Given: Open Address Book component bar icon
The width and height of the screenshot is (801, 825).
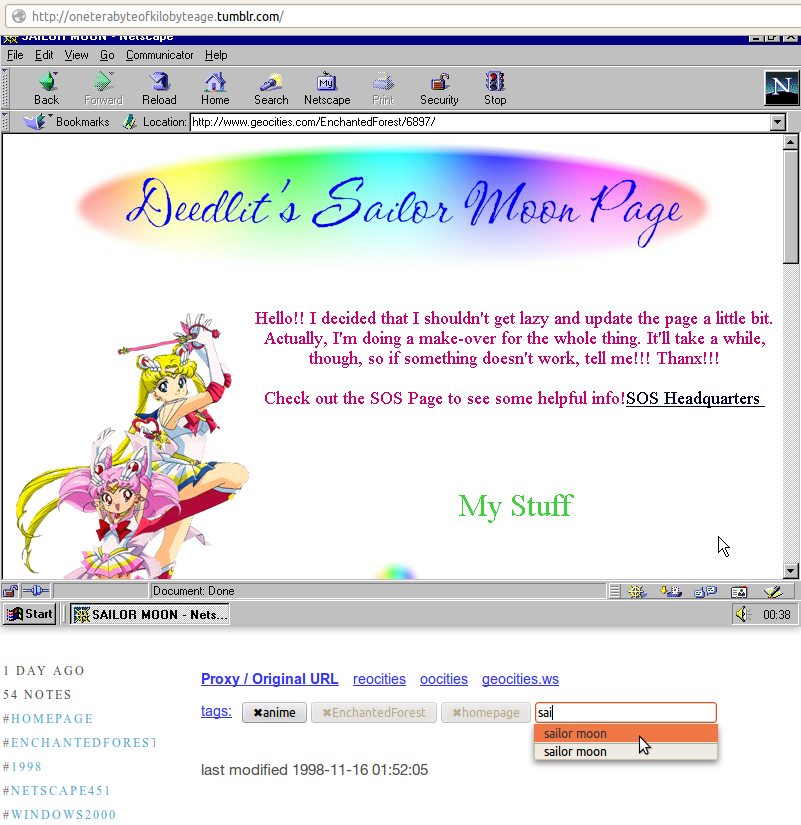Looking at the screenshot, I should point(739,592).
